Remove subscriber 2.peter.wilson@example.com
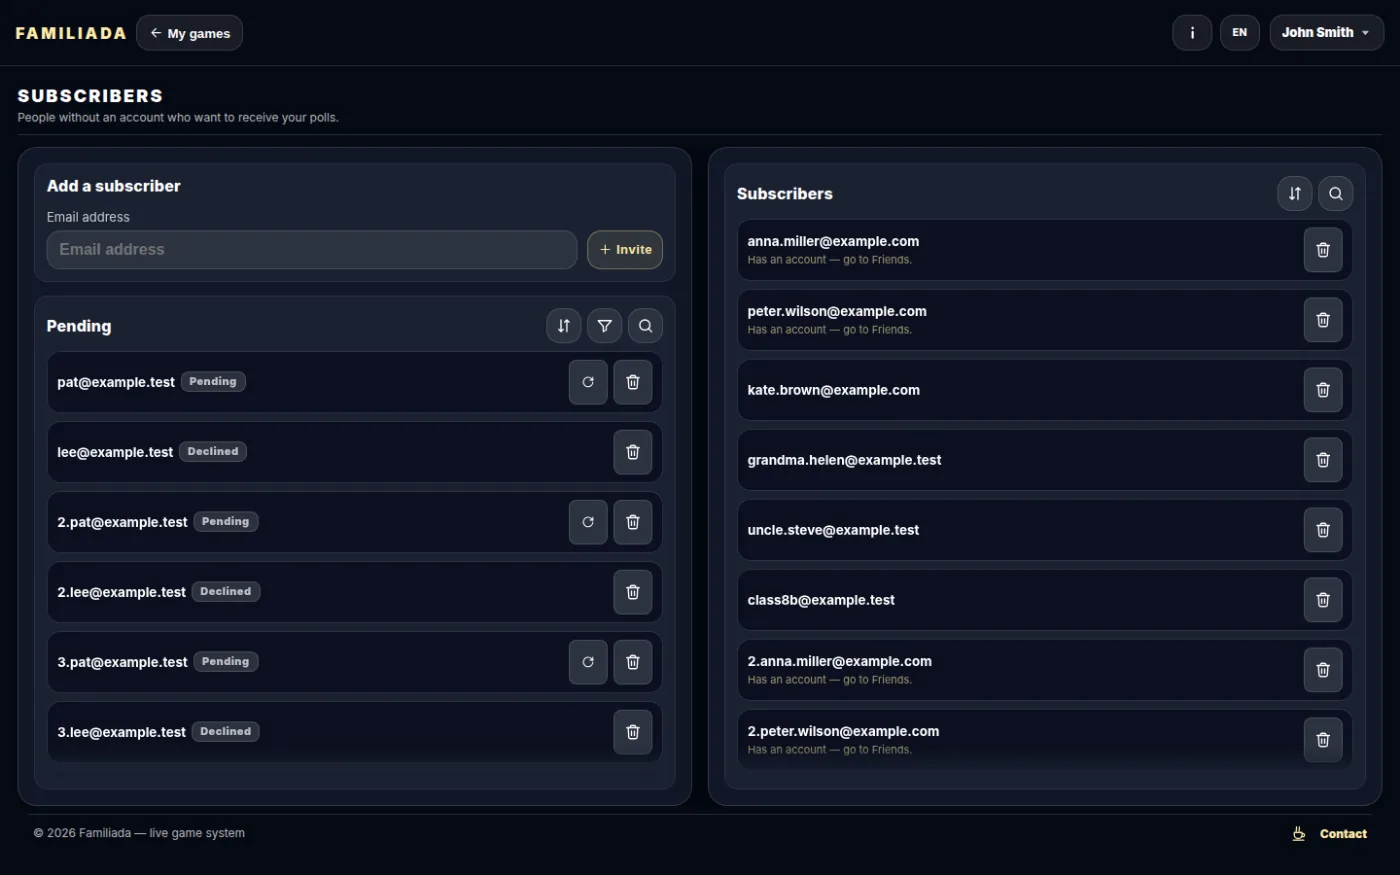The image size is (1400, 875). (x=1323, y=740)
